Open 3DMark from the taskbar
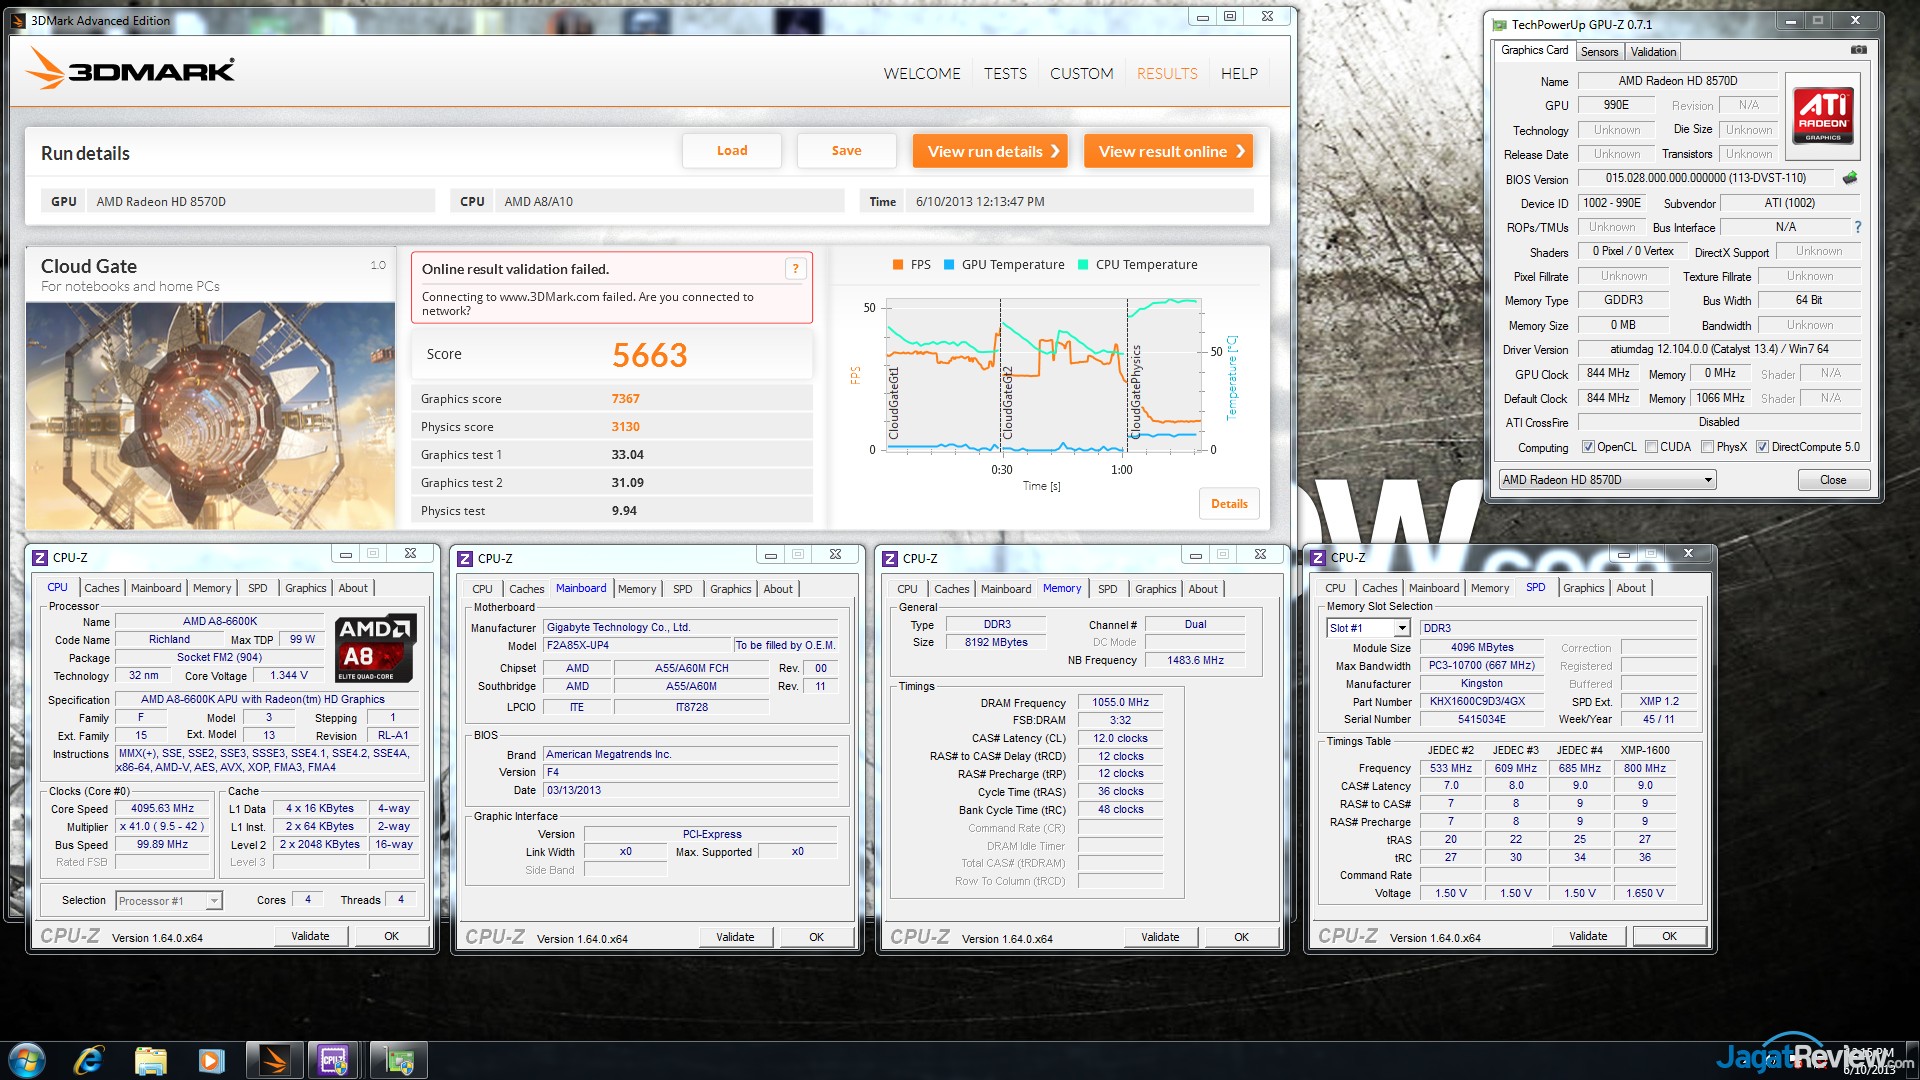Screen dimensions: 1920x1080 tap(273, 1060)
